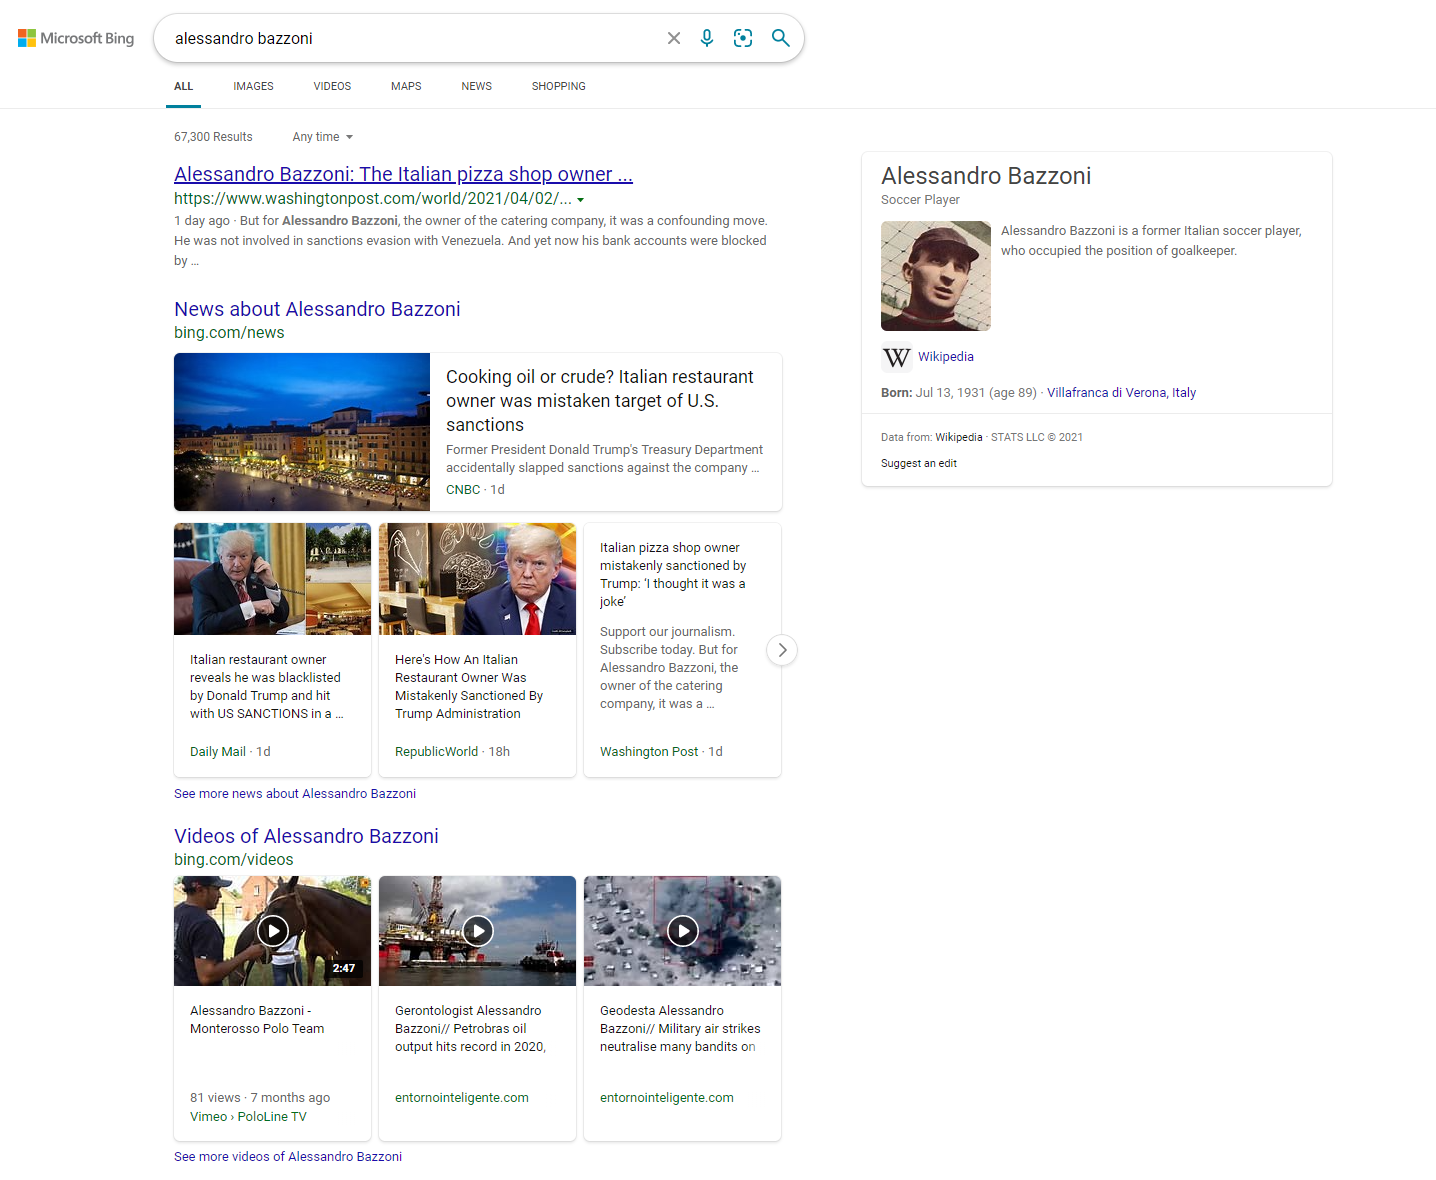Image resolution: width=1436 pixels, height=1180 pixels.
Task: Select the ALL tab
Action: [x=184, y=86]
